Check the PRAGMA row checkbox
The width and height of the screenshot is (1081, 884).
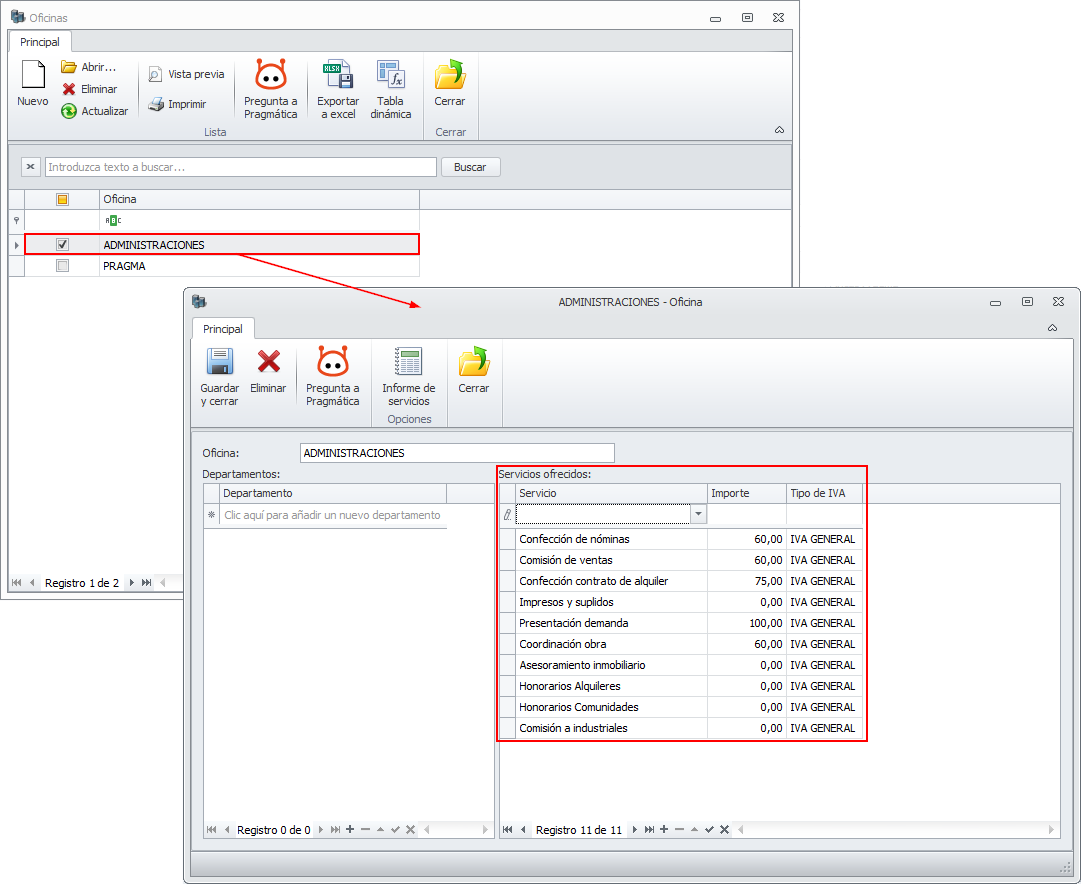click(x=62, y=265)
